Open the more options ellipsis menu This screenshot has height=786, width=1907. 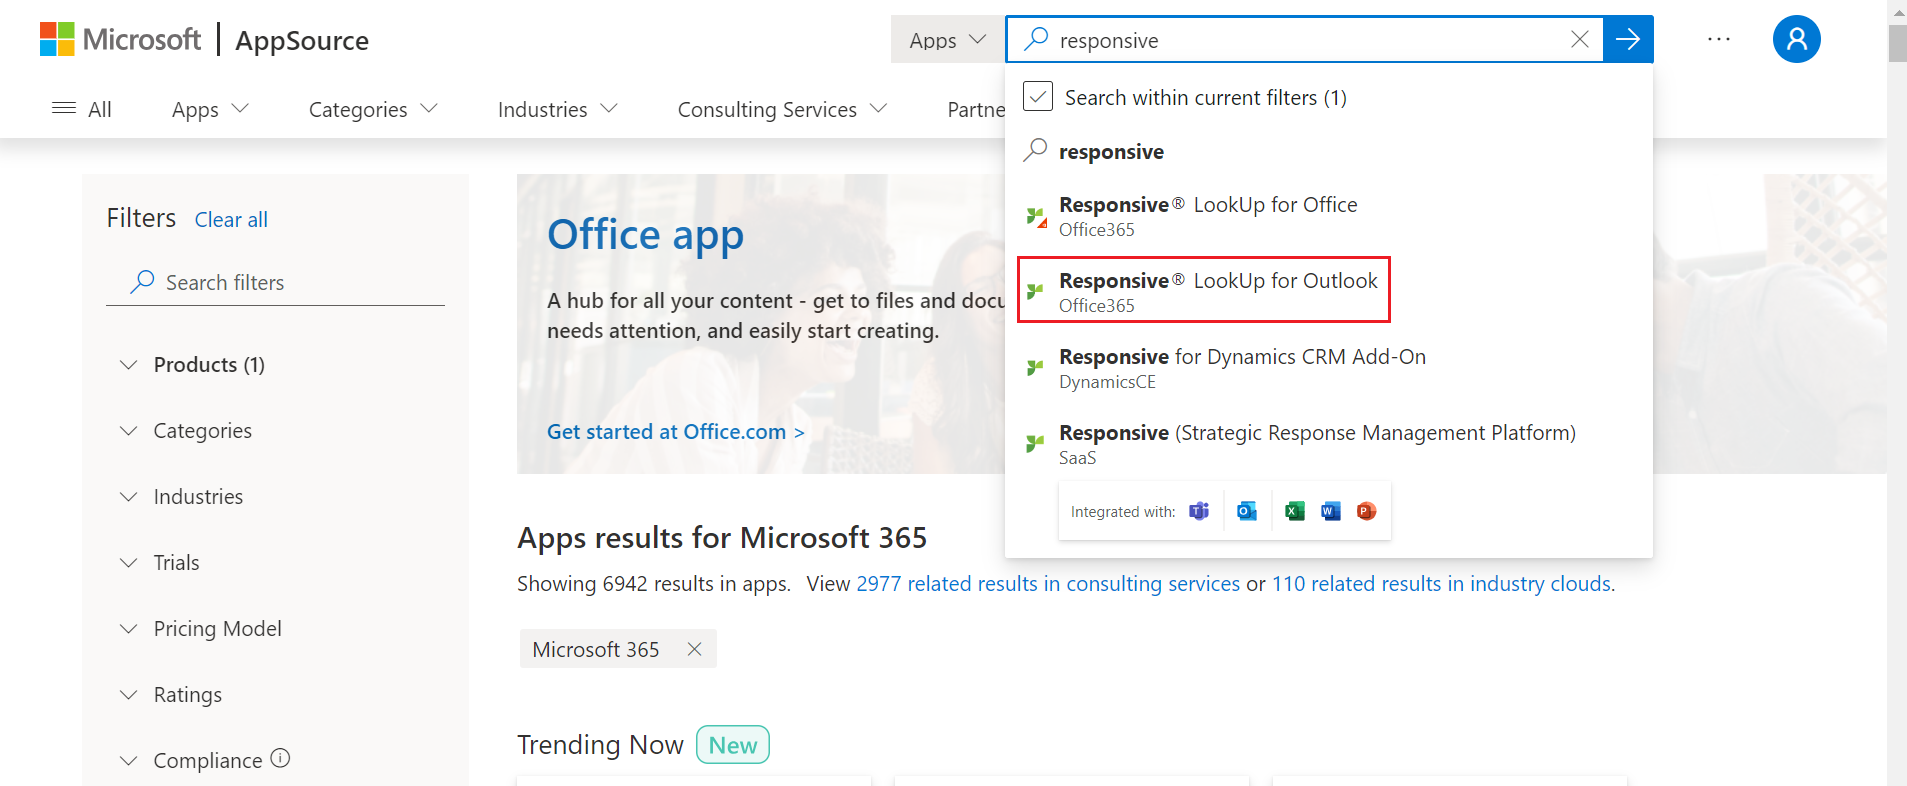point(1719,39)
